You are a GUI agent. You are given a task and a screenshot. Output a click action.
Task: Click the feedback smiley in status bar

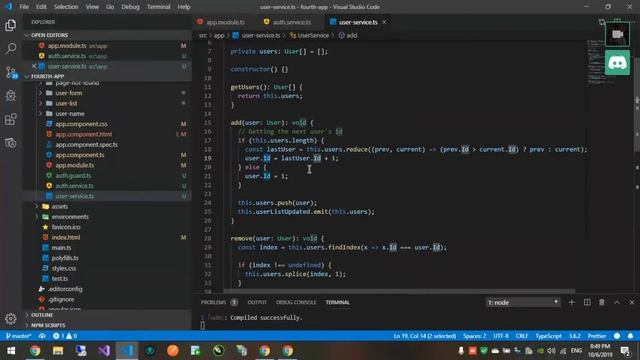tap(617, 336)
